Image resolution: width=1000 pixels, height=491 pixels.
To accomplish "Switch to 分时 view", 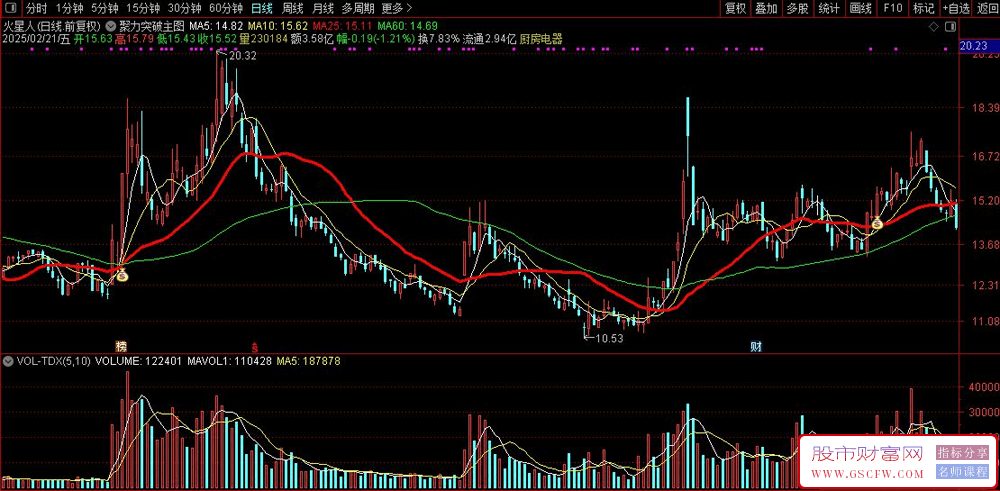I will tap(36, 8).
